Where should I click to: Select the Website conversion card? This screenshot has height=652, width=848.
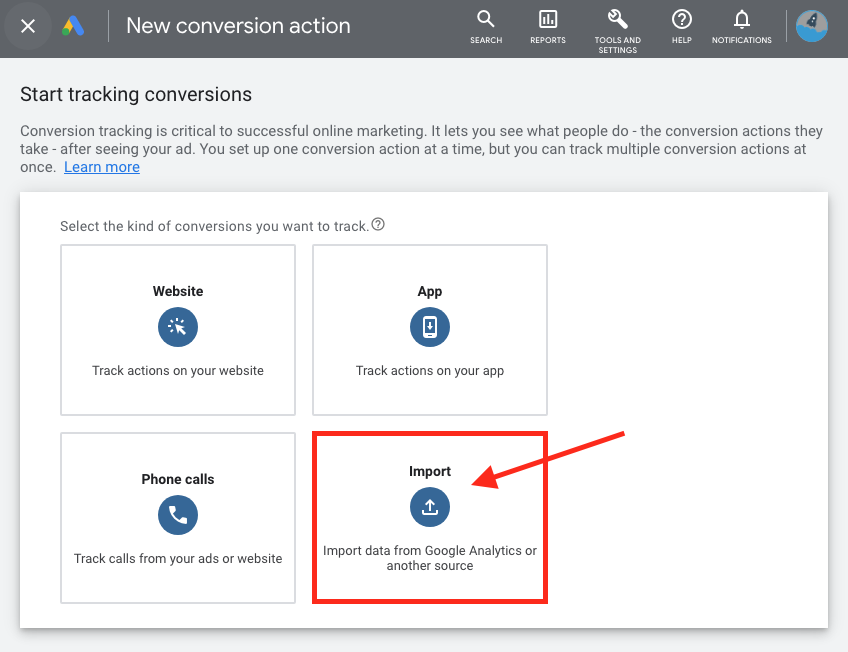coord(178,330)
